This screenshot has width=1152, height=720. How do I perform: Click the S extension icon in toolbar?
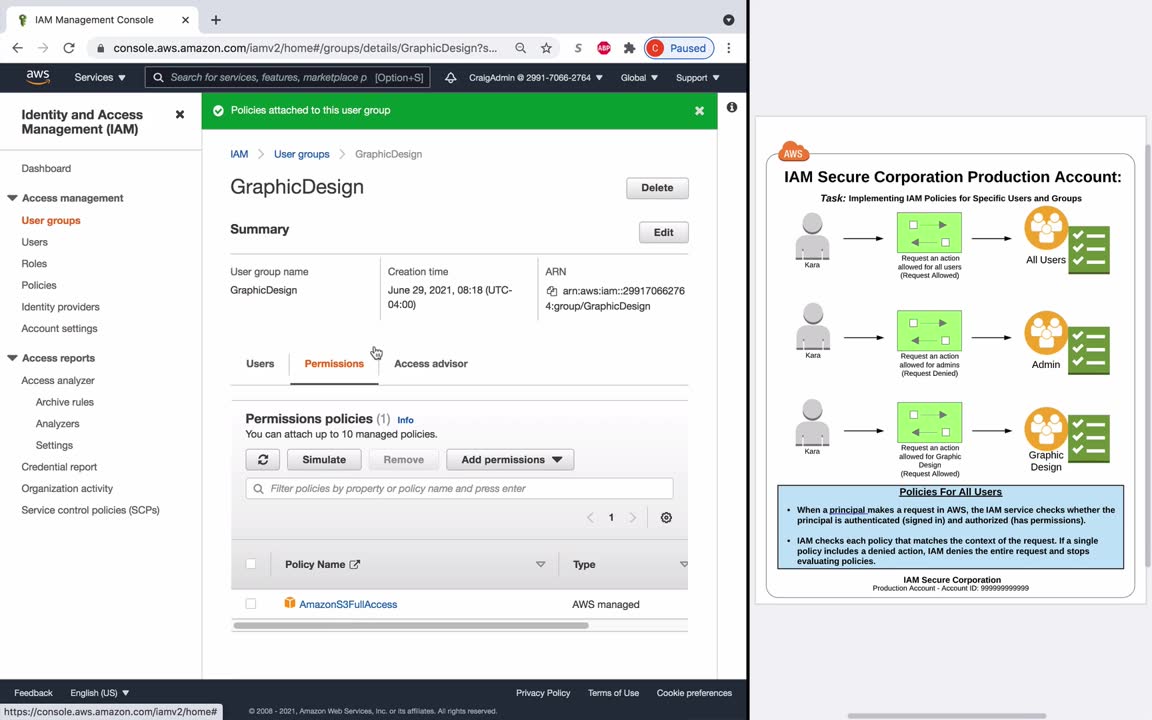578,48
